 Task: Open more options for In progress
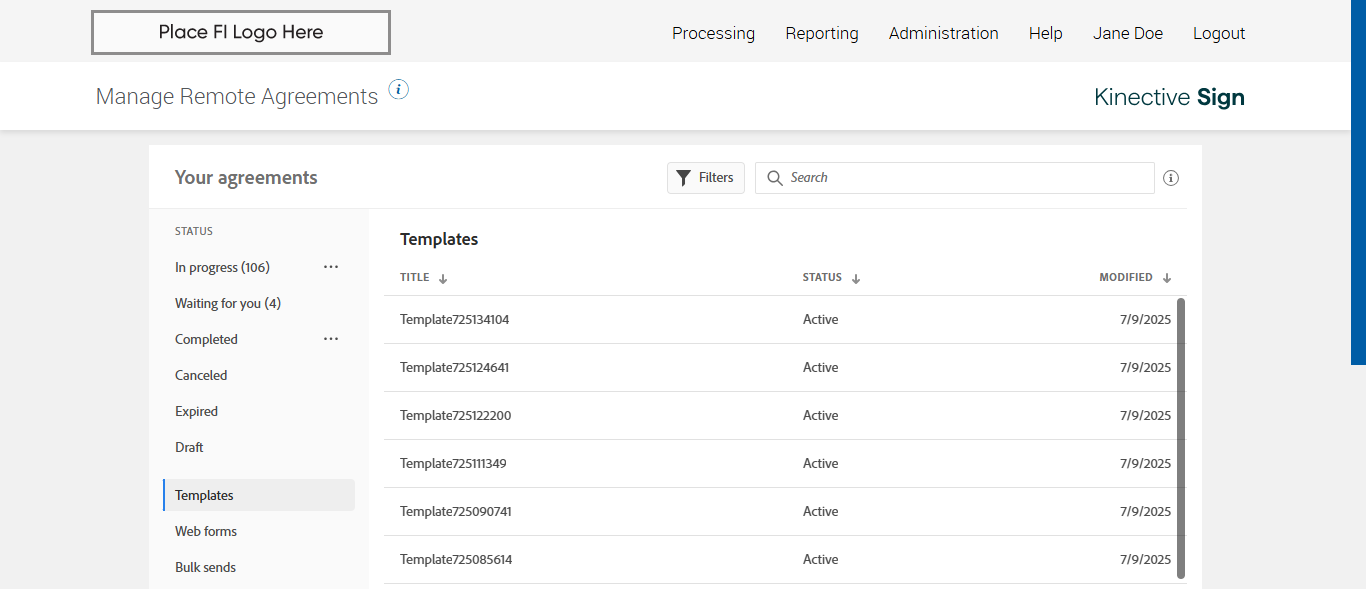[x=331, y=267]
